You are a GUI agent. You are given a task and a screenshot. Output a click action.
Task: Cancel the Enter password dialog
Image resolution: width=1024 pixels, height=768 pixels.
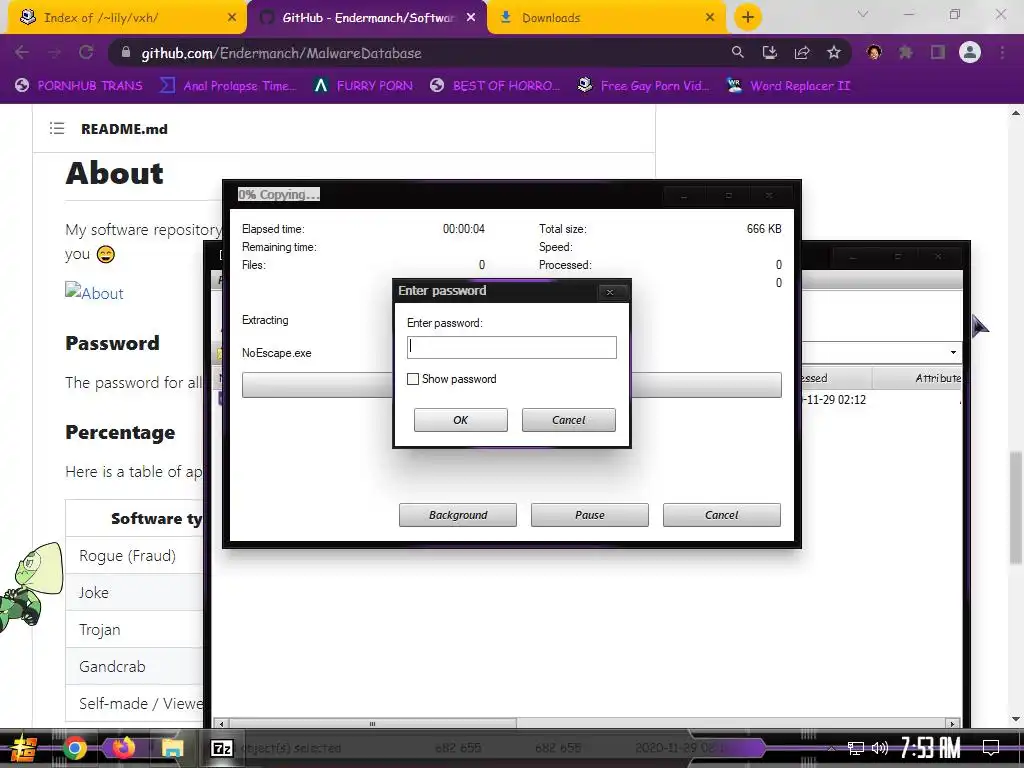coord(568,420)
